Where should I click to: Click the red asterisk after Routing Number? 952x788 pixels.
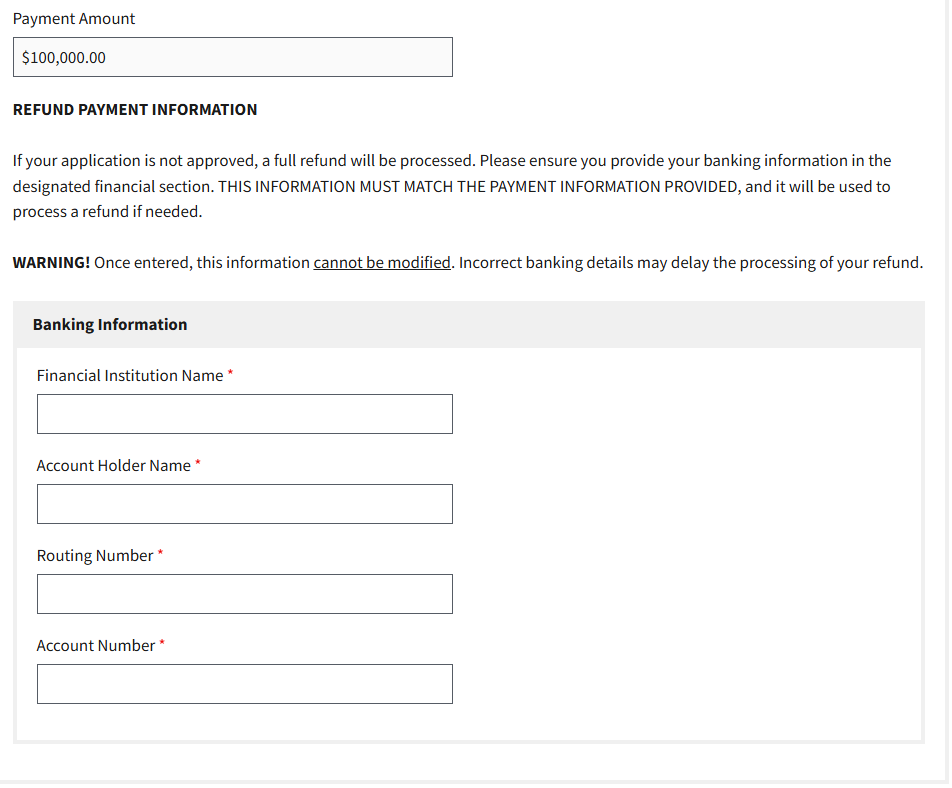161,553
